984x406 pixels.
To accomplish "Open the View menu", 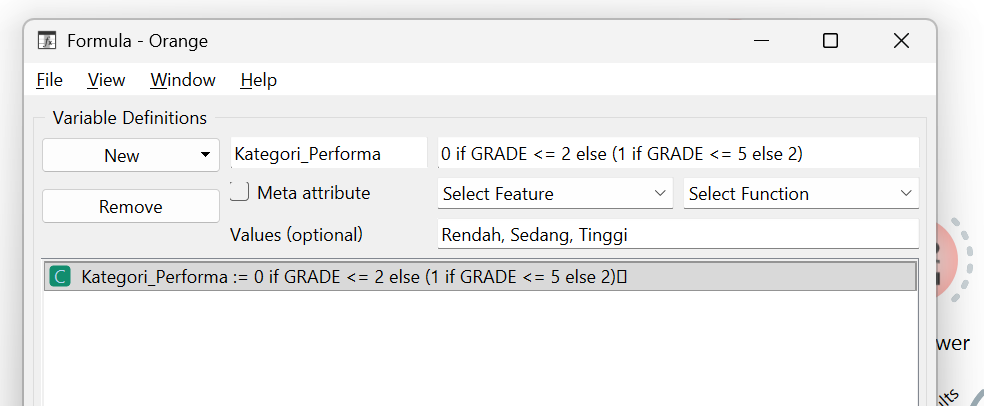I will click(x=106, y=80).
